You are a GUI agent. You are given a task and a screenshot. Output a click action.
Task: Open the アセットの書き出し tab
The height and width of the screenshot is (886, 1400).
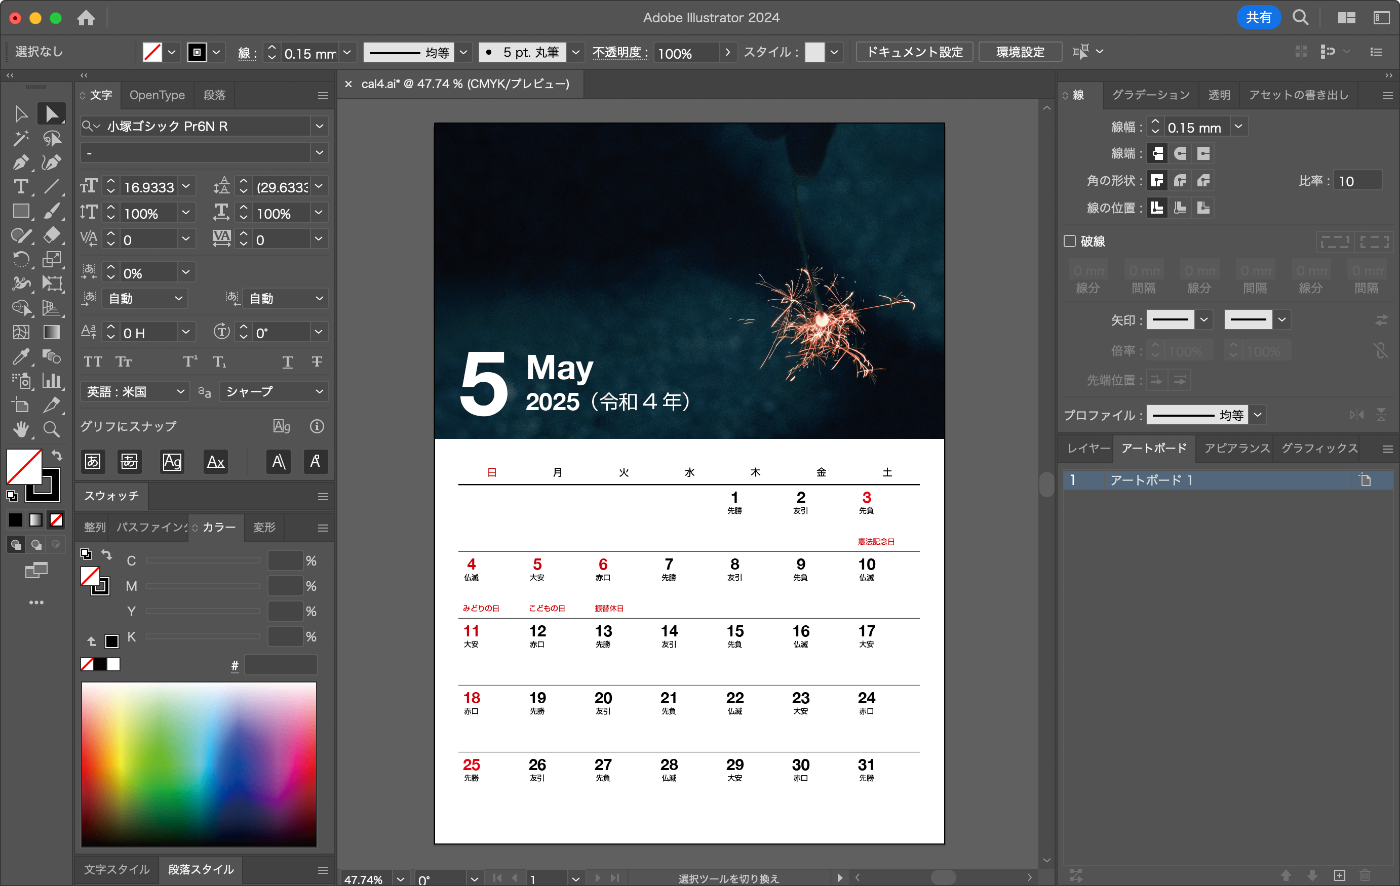tap(1298, 95)
